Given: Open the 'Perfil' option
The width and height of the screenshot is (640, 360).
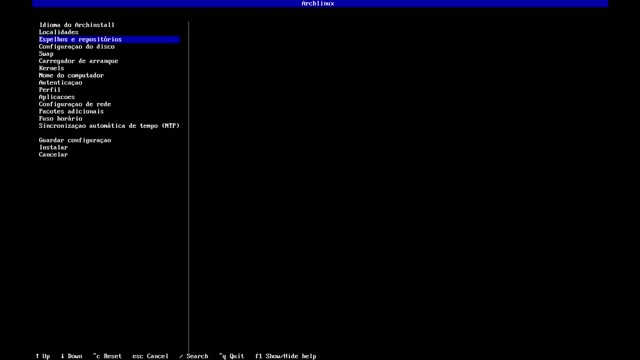Looking at the screenshot, I should 50,90.
